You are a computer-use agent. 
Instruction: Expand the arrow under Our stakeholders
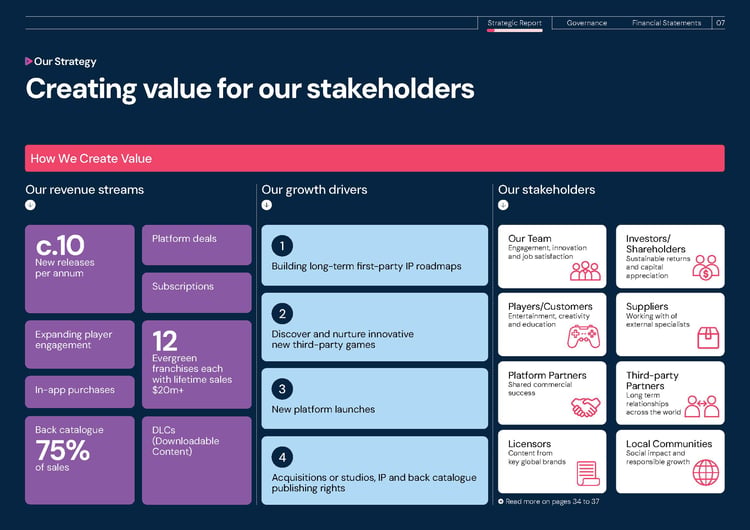point(503,205)
